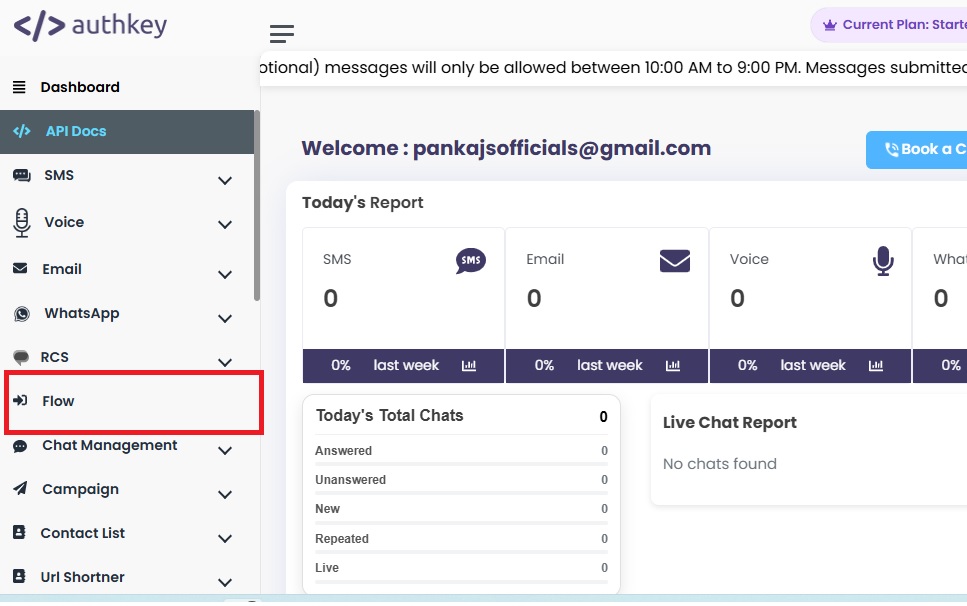The width and height of the screenshot is (967, 606).
Task: Click the RCS speech bubble icon
Action: click(21, 357)
